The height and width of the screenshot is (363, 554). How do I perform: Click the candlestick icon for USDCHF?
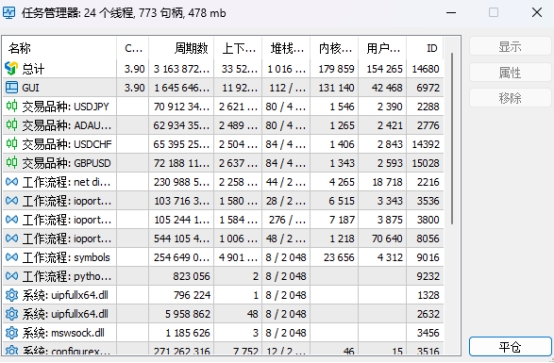[12, 144]
